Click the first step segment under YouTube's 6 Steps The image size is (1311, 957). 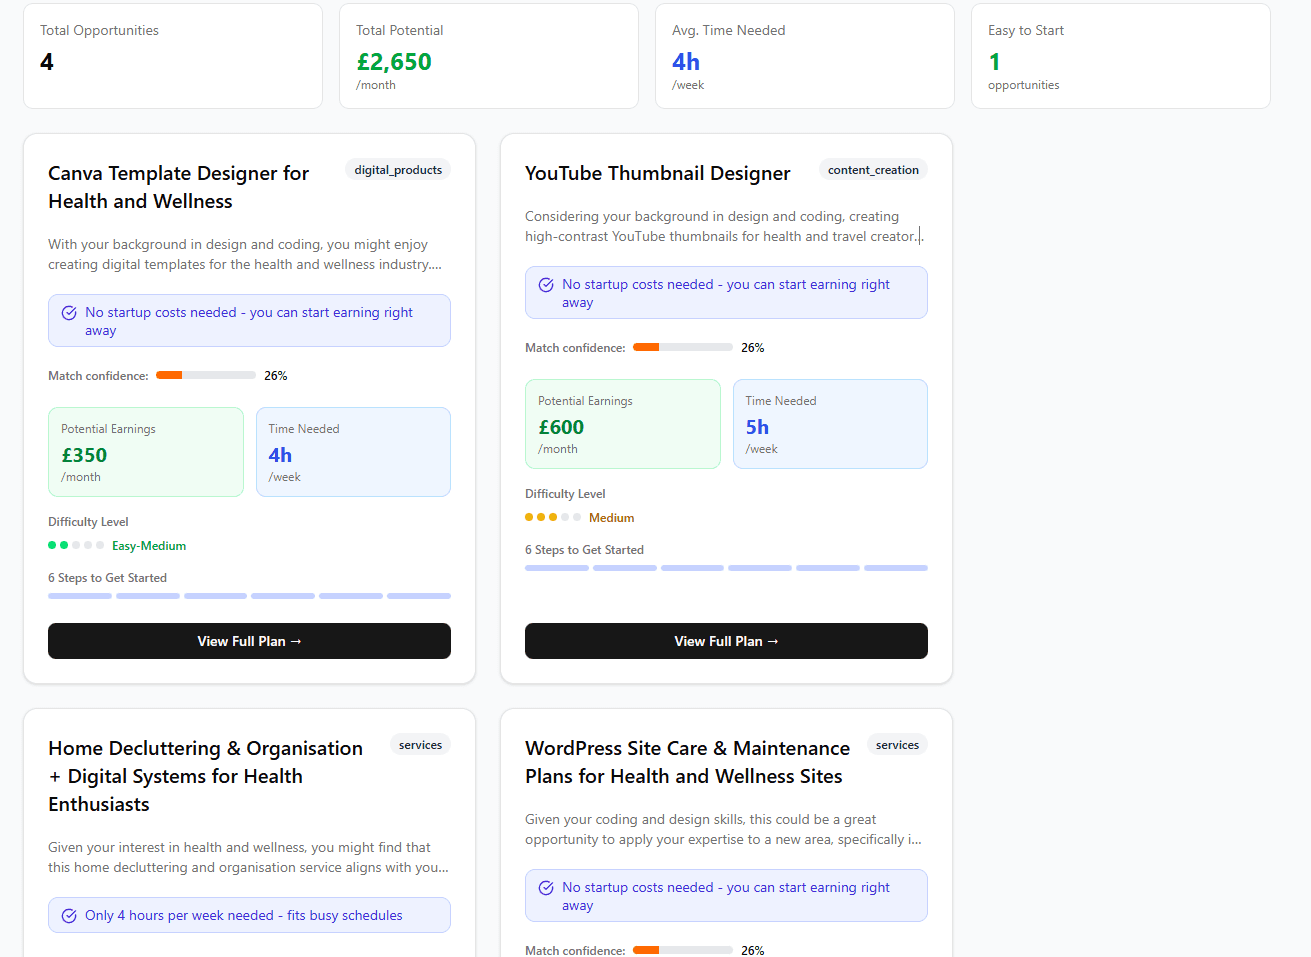[x=557, y=567]
